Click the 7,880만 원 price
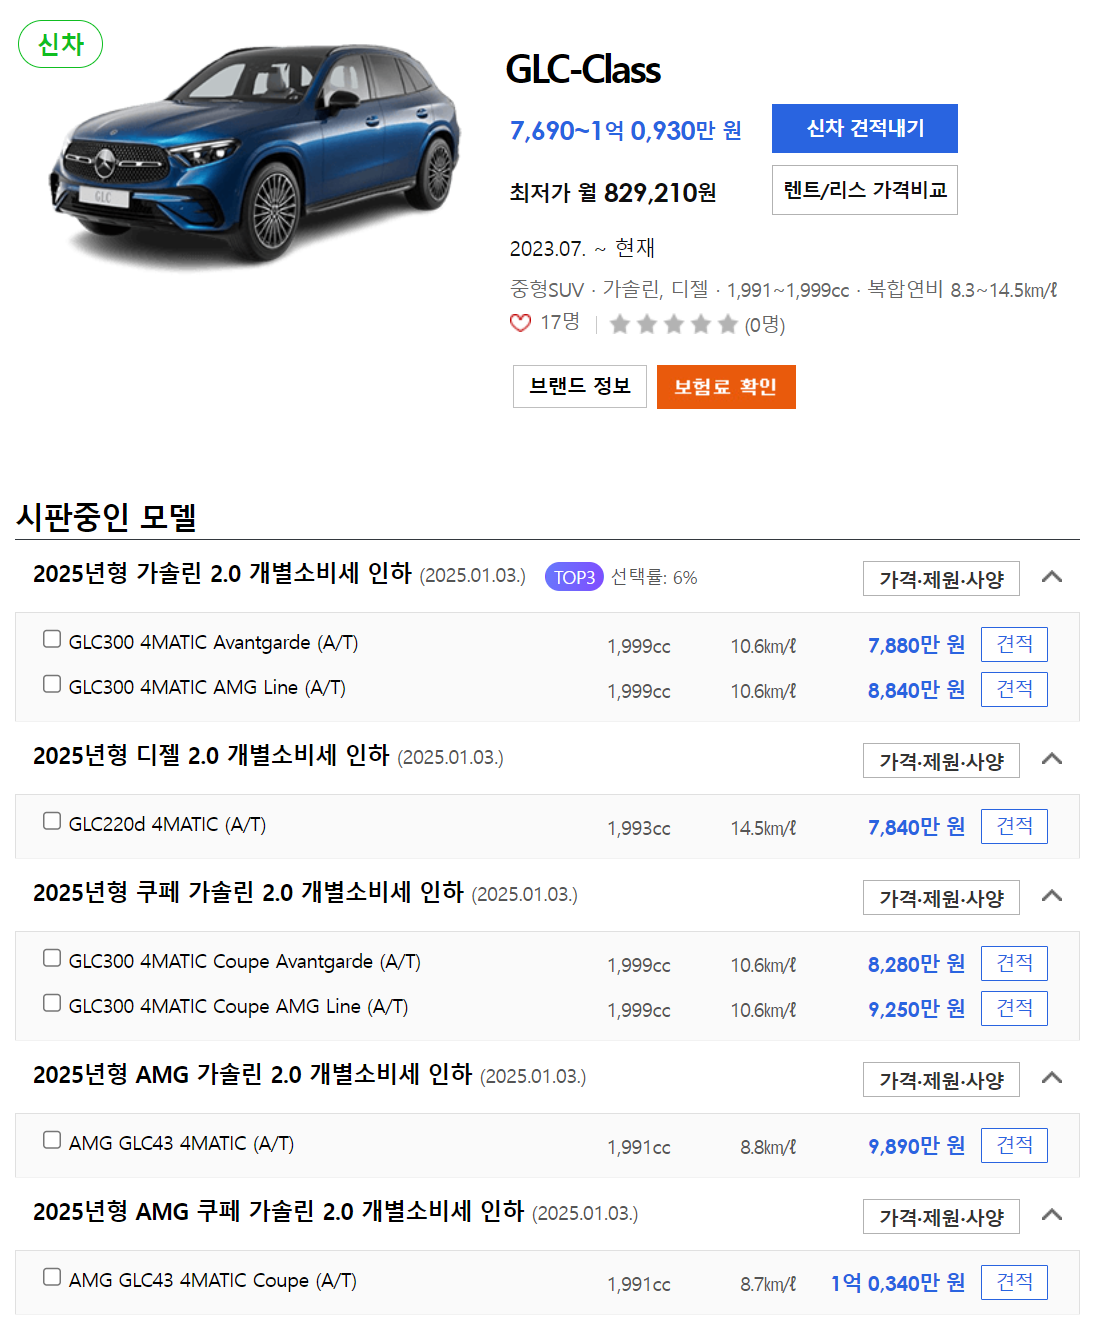Screen dimensions: 1095x1321 (916, 645)
